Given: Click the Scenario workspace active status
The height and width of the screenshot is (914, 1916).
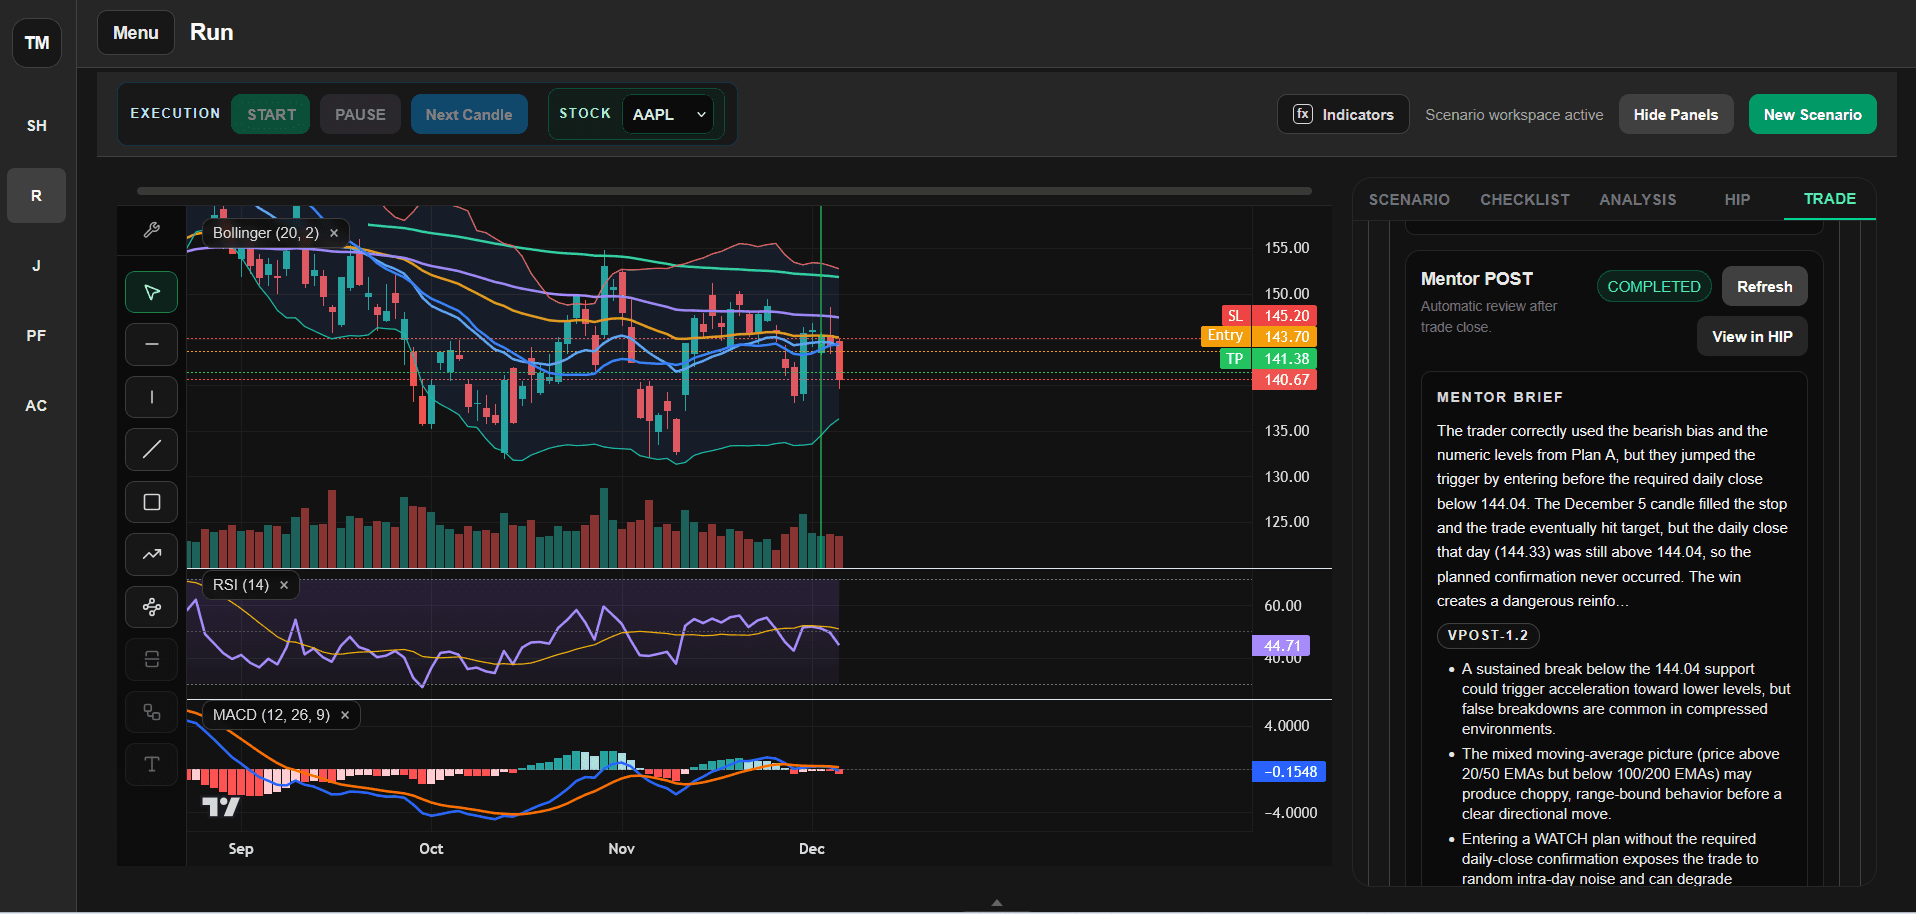Looking at the screenshot, I should tap(1514, 115).
